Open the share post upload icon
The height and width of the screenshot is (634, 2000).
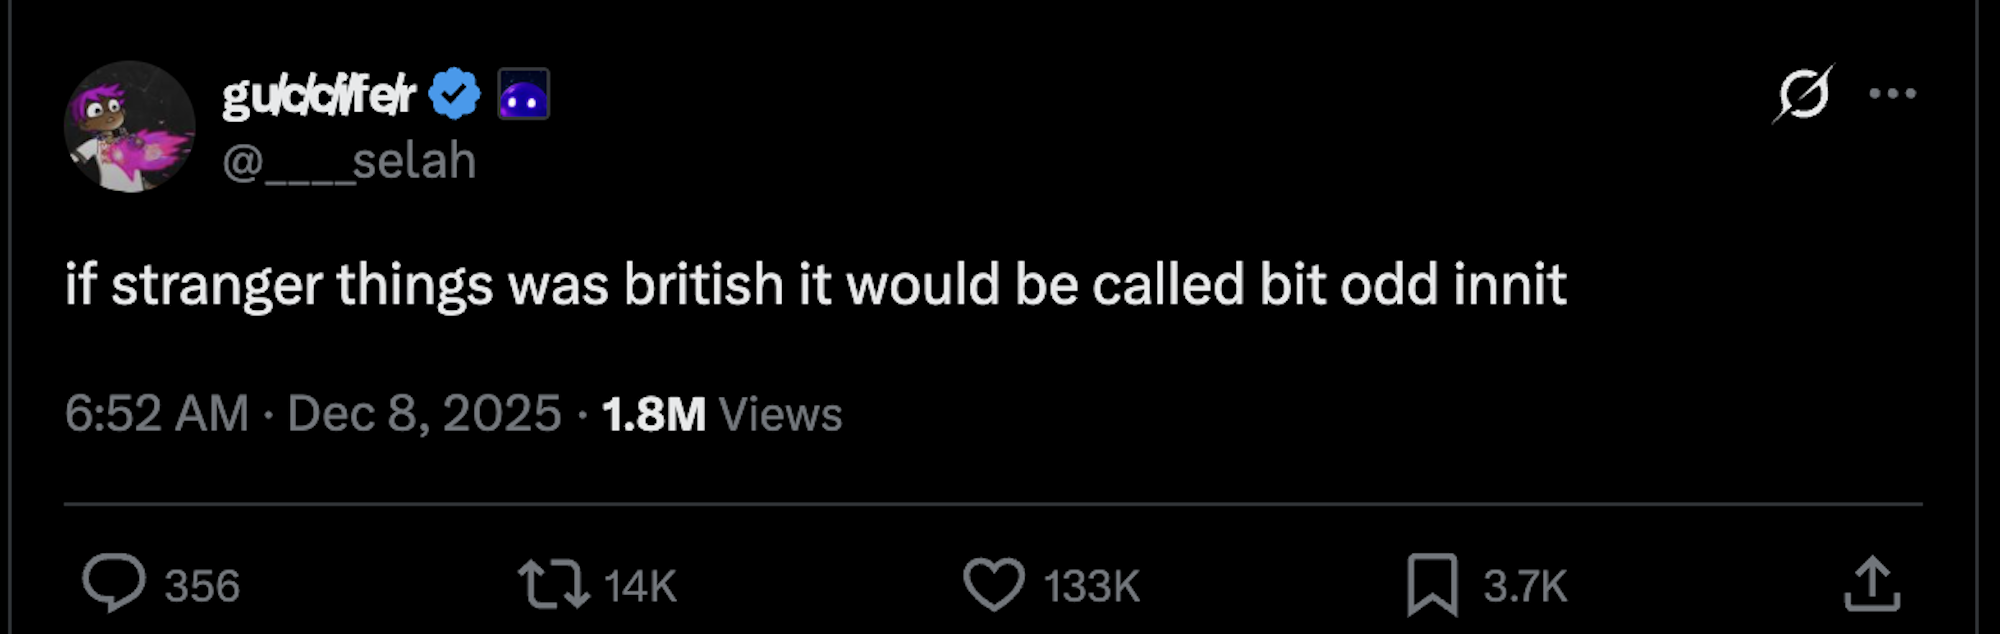coord(1871,583)
